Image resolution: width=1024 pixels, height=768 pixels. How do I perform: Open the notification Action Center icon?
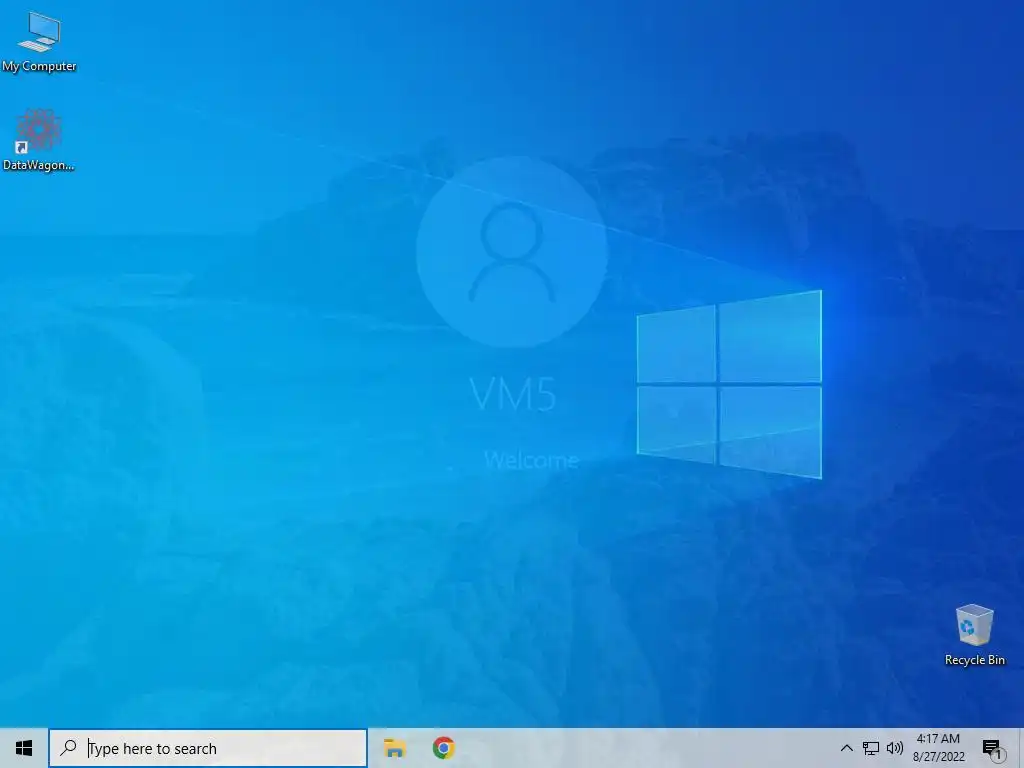[992, 749]
